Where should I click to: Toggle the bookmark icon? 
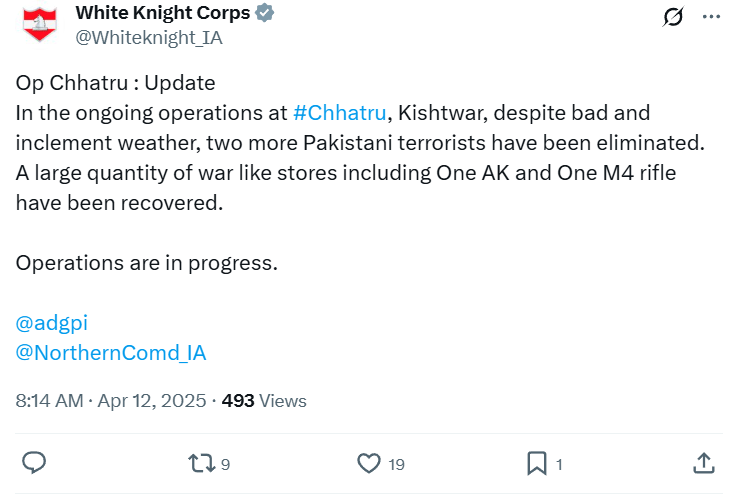pyautogui.click(x=536, y=463)
